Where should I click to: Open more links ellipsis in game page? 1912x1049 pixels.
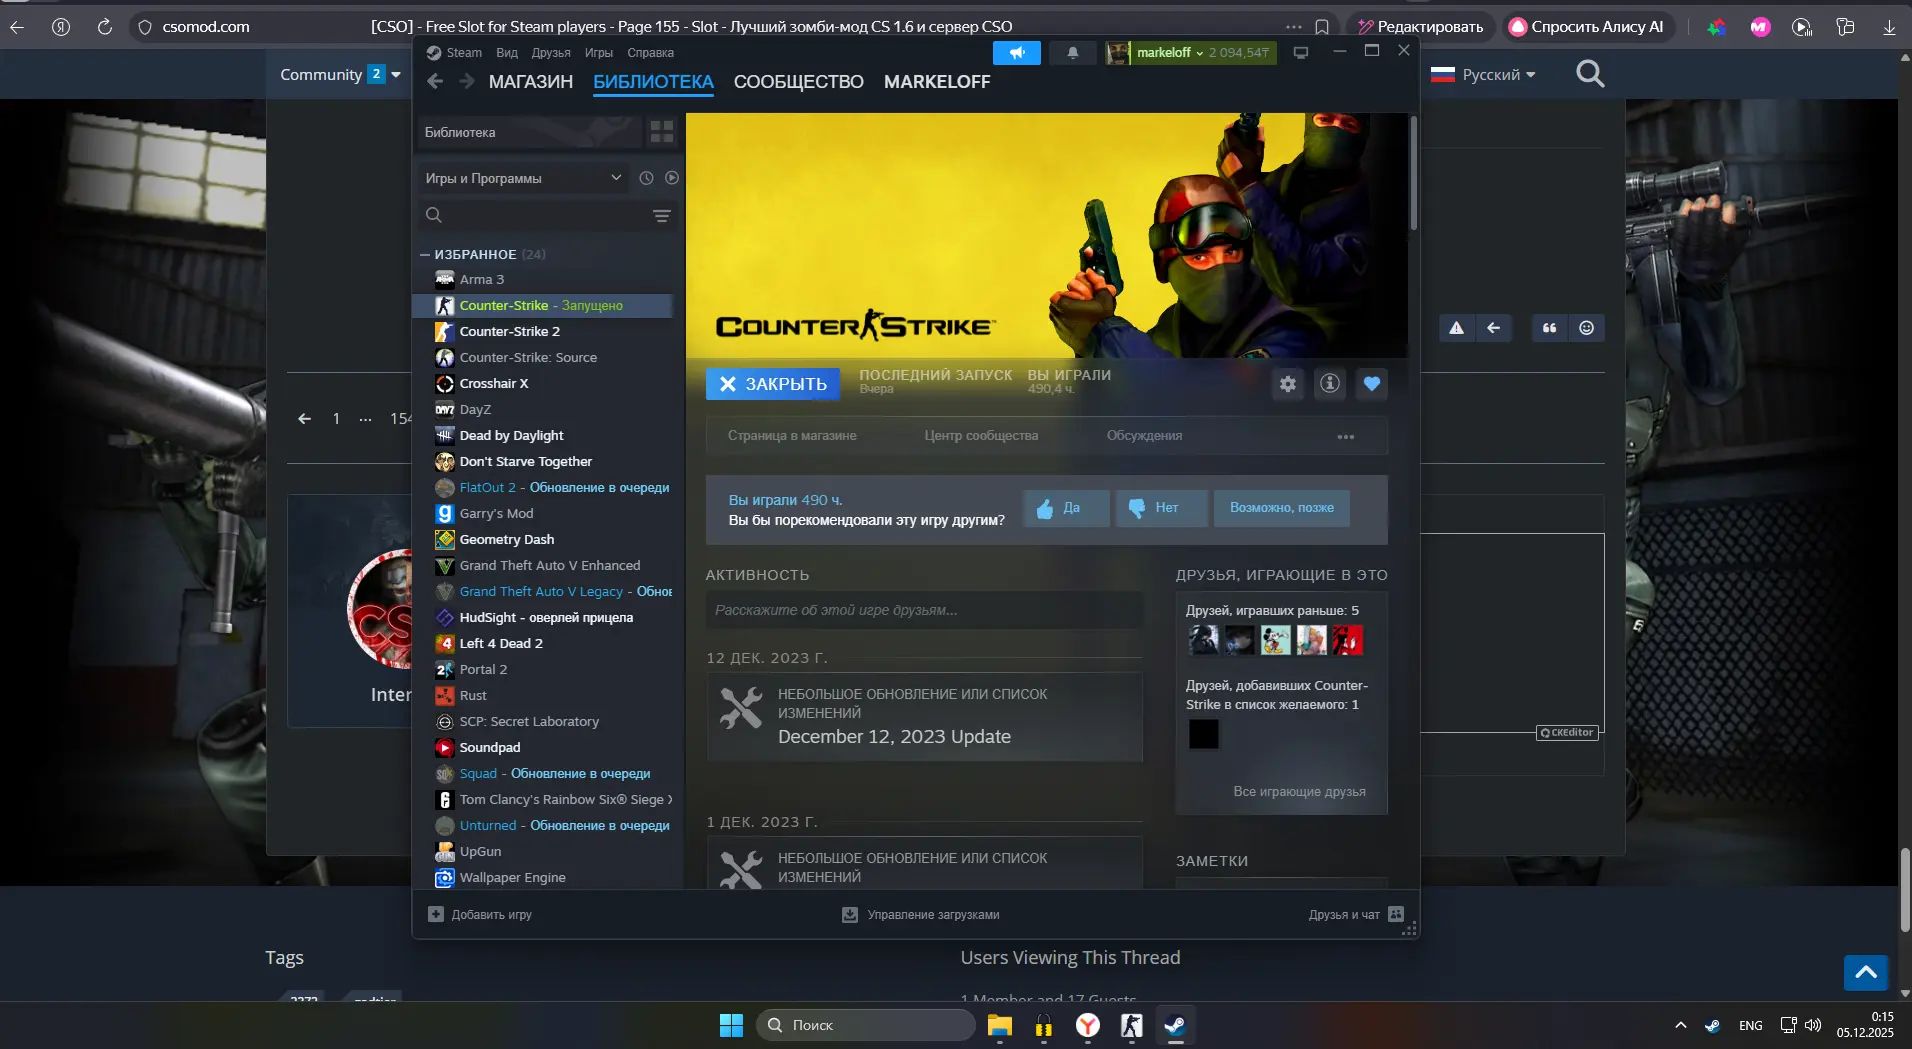[x=1346, y=437]
